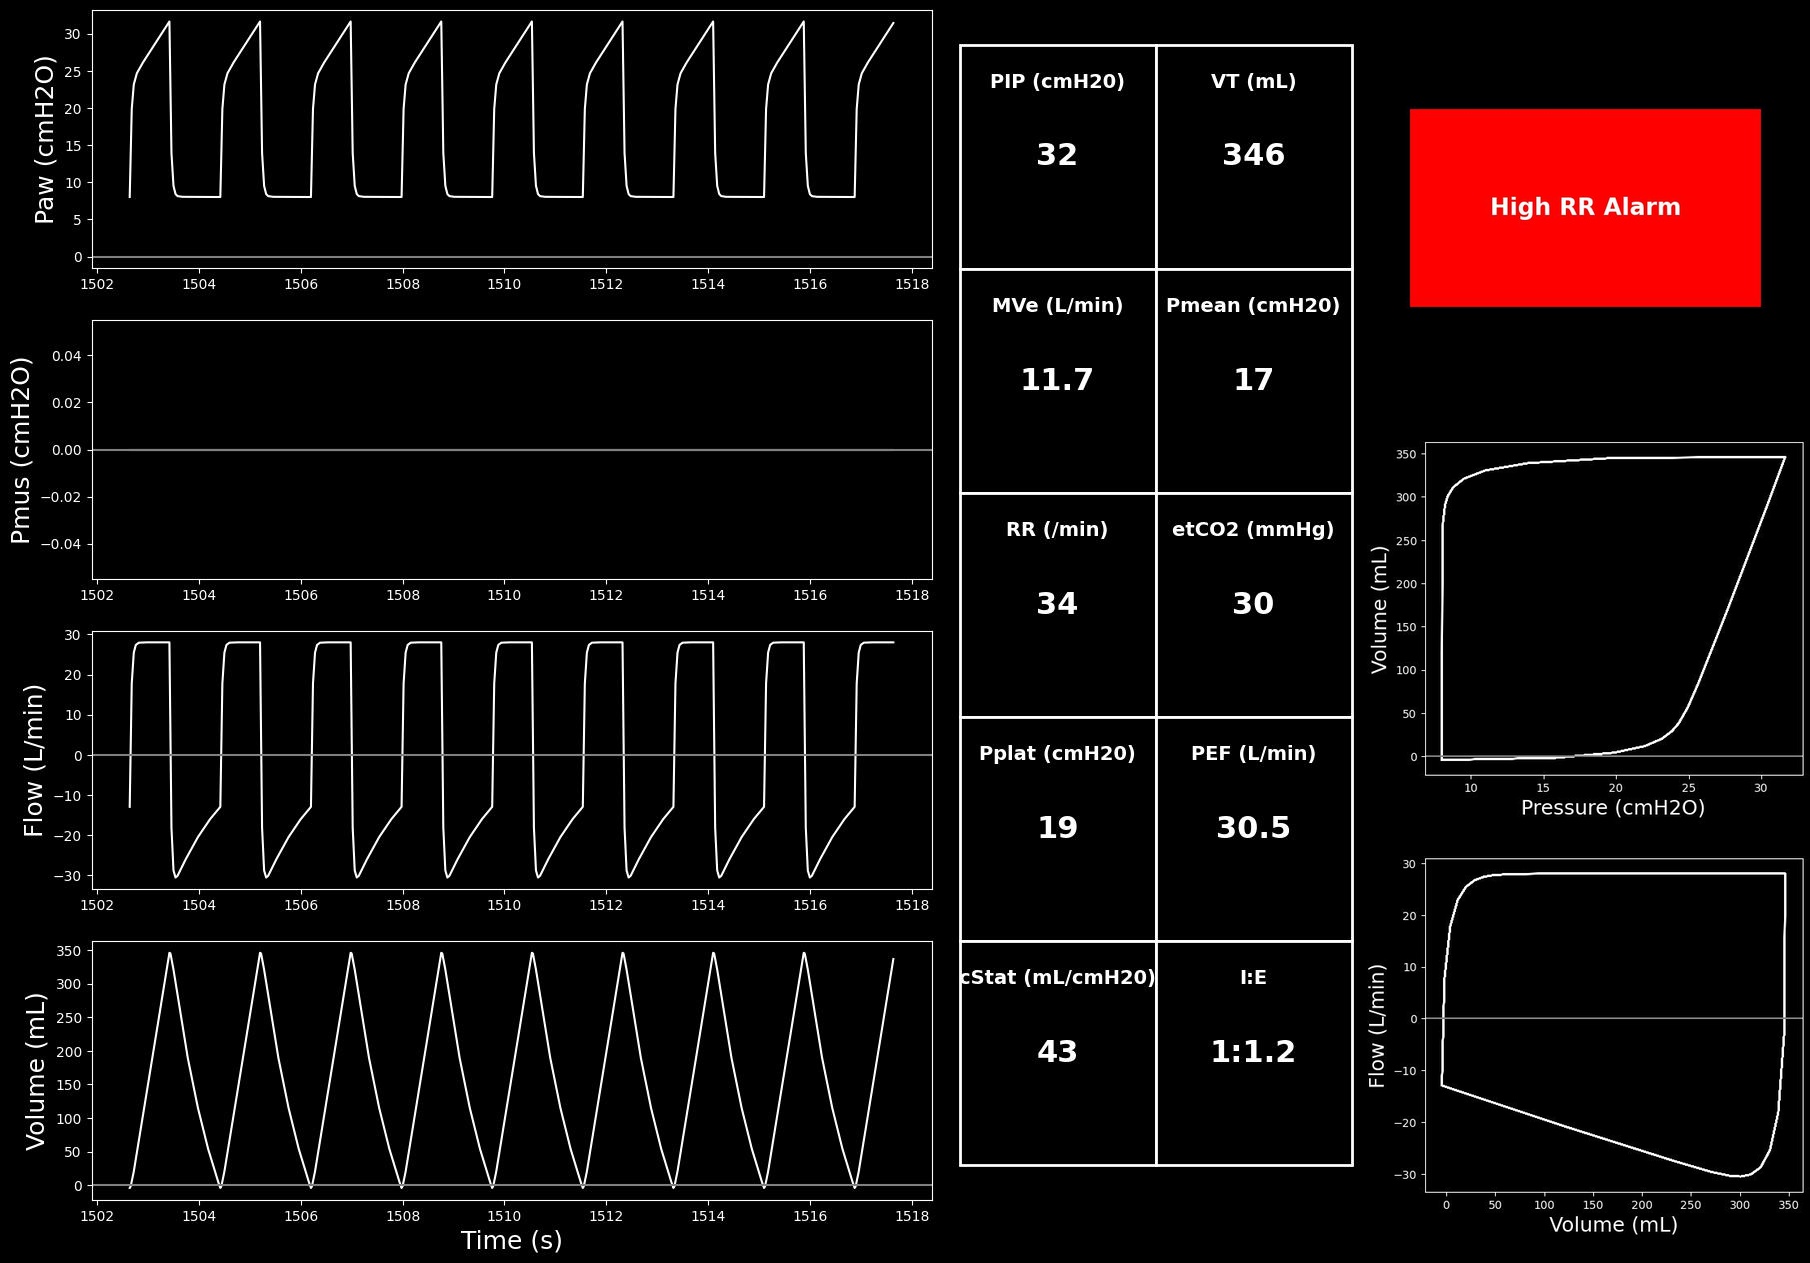Click the PEF (L/min) label
Image resolution: width=1810 pixels, height=1263 pixels.
tap(1253, 754)
